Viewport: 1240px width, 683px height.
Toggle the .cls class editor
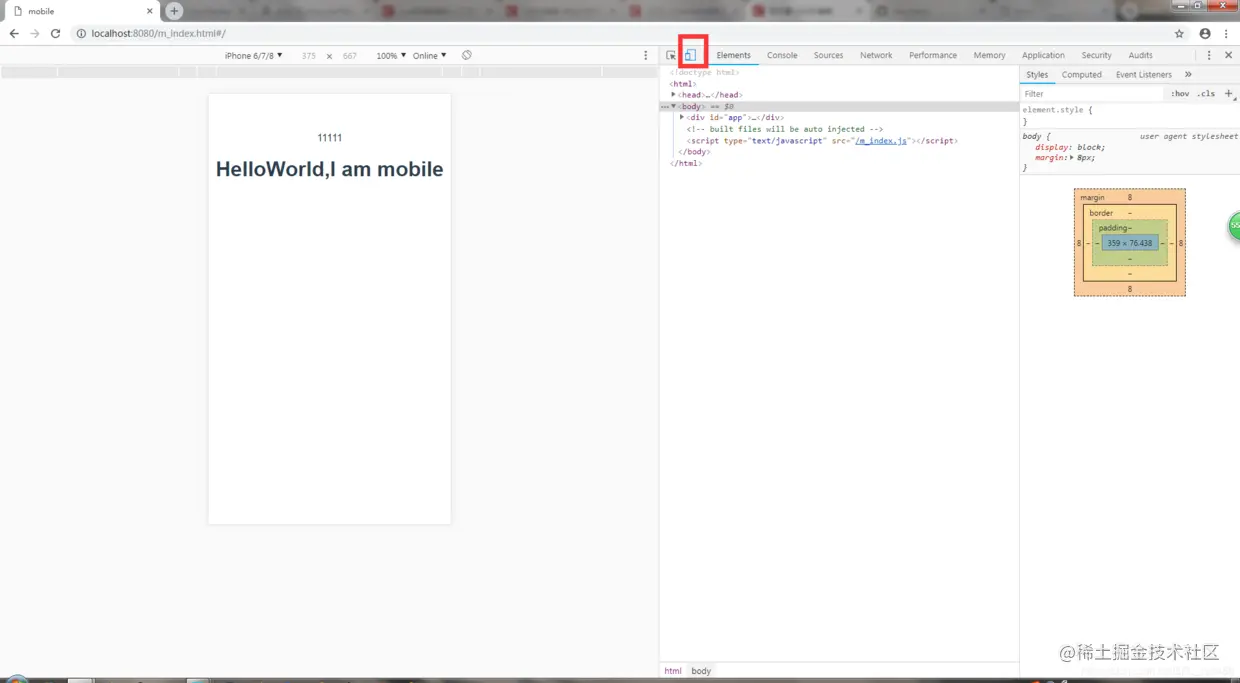click(x=1206, y=93)
